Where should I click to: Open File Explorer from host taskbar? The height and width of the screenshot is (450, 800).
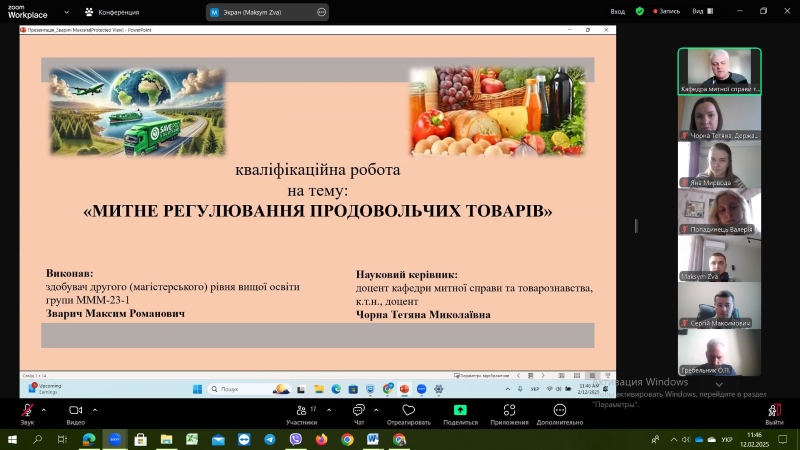click(166, 439)
